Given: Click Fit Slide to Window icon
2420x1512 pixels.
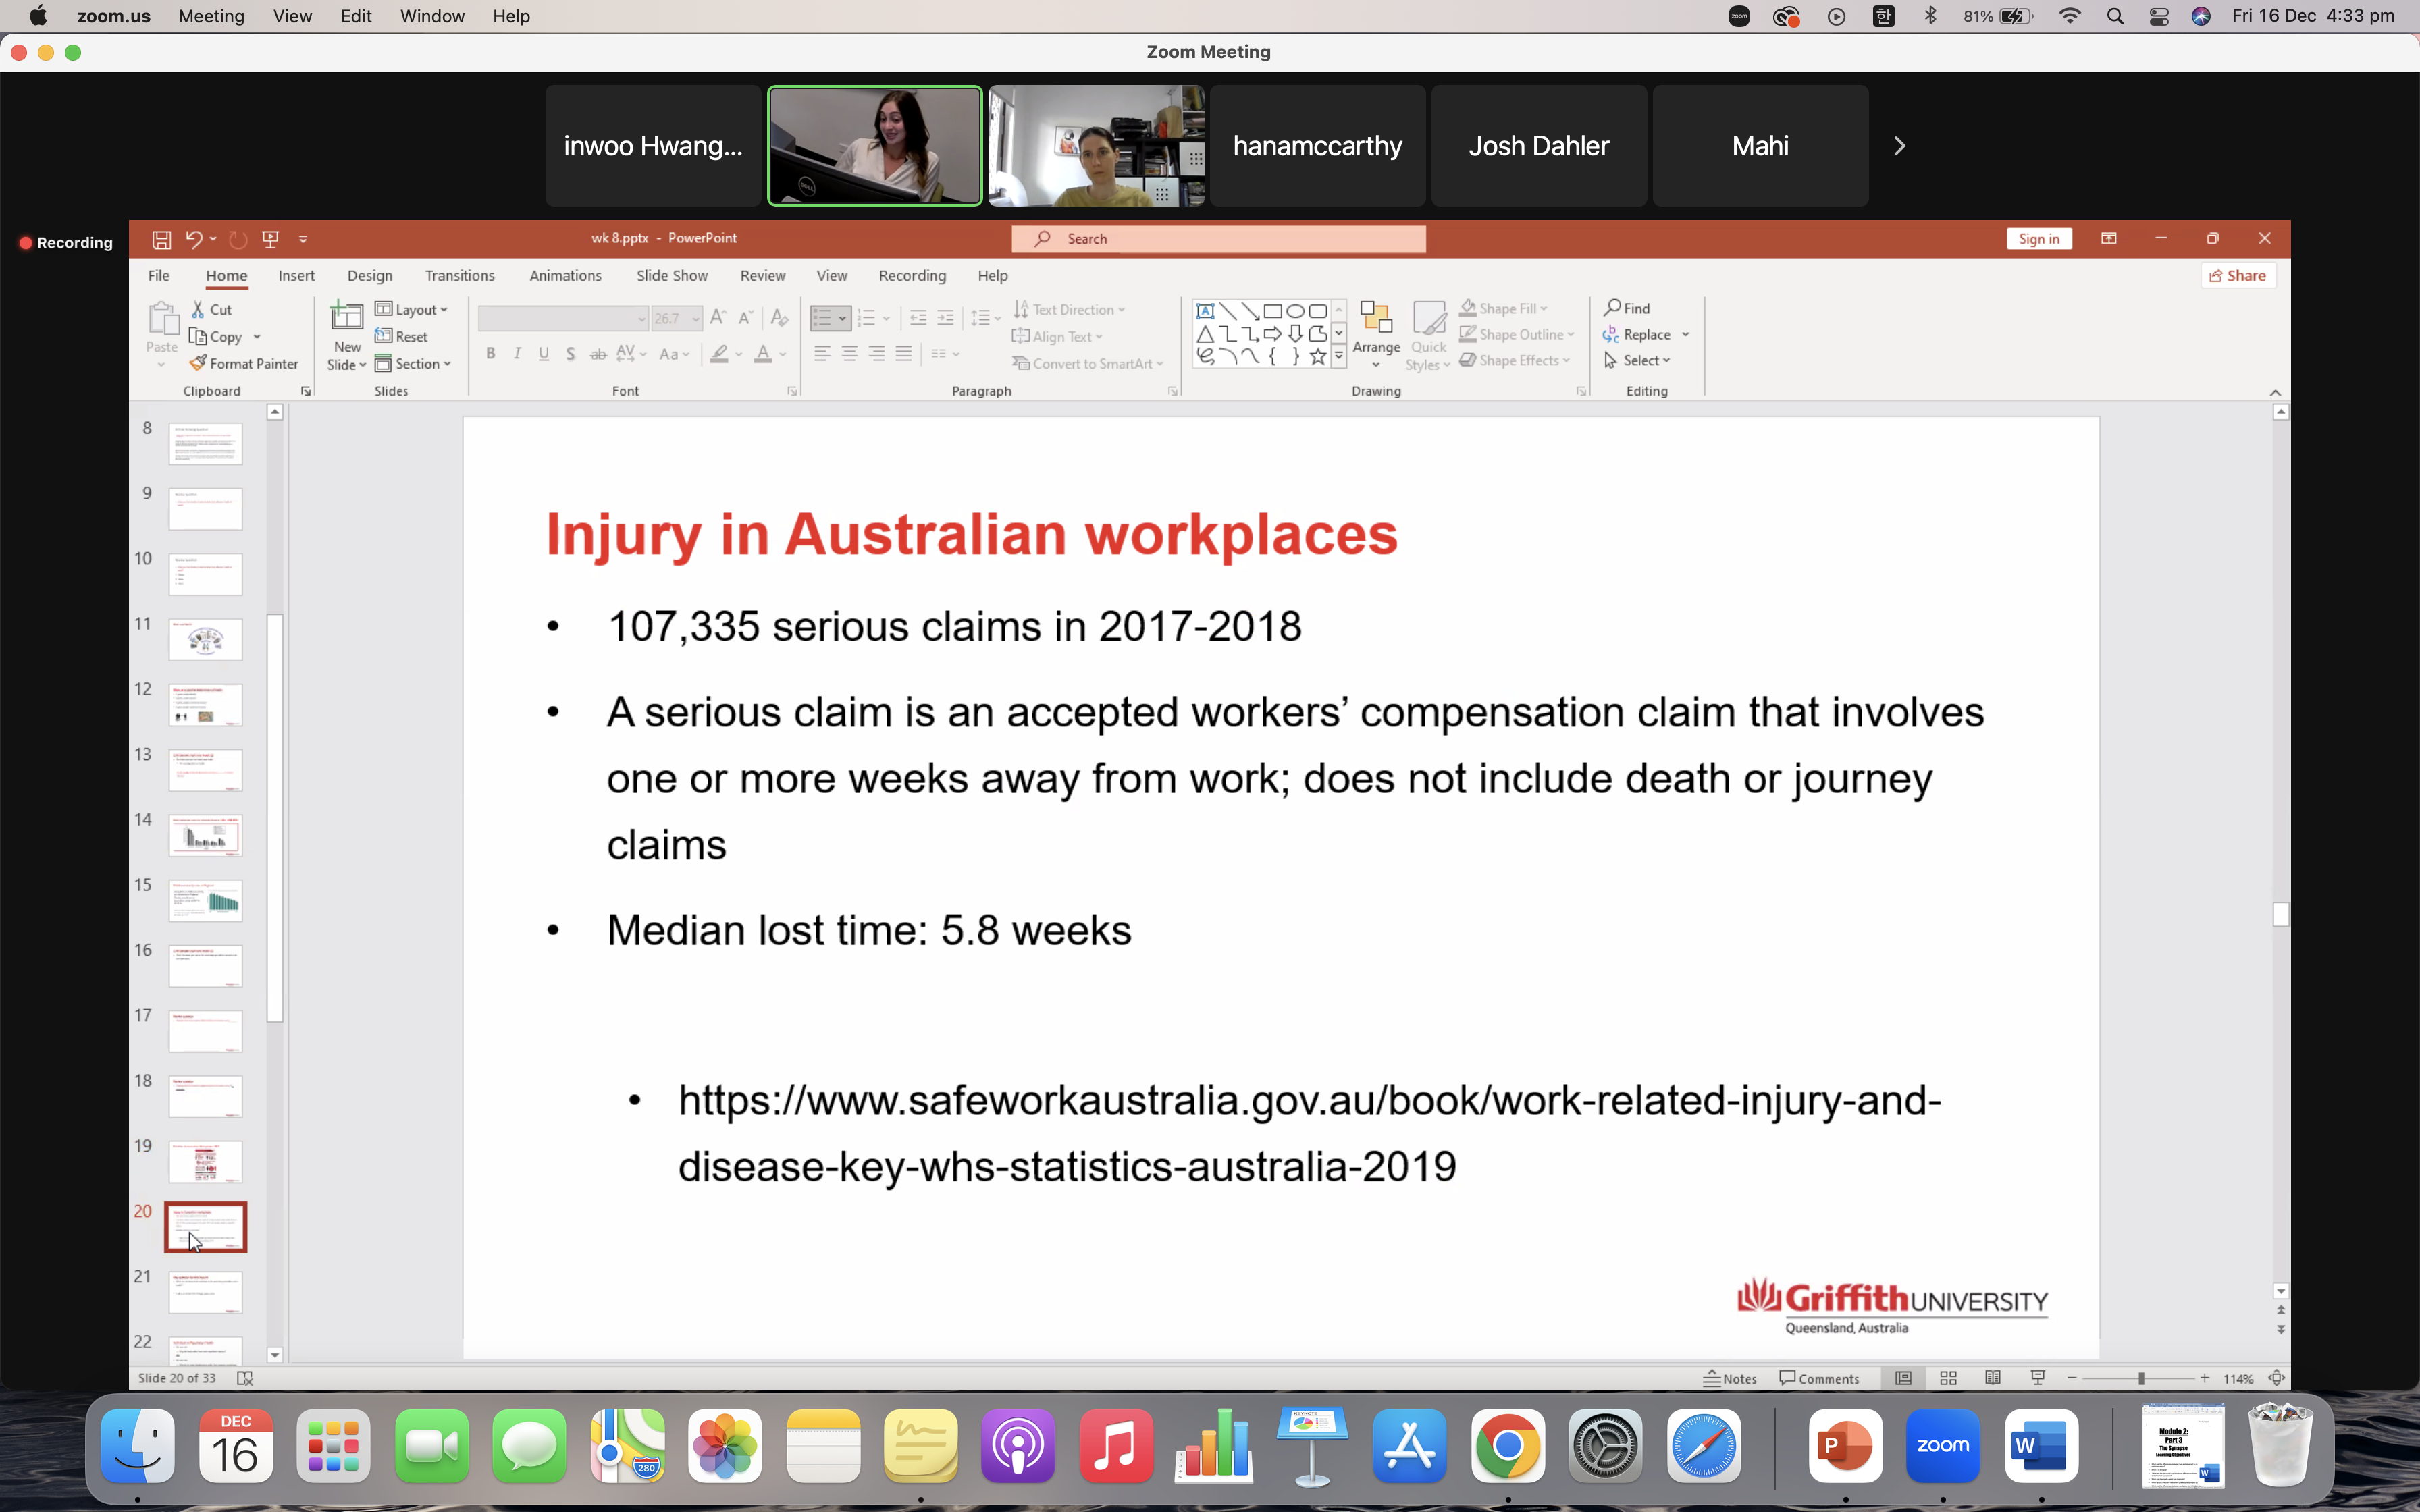Looking at the screenshot, I should [x=2277, y=1378].
